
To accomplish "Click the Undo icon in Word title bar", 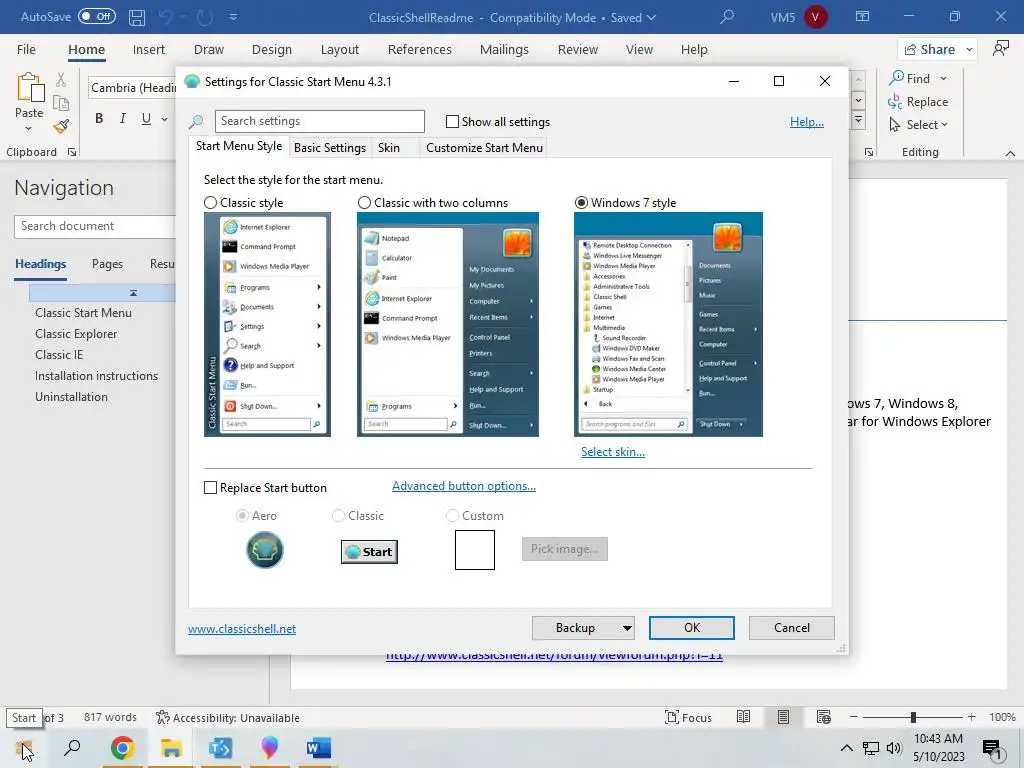I will tap(165, 18).
